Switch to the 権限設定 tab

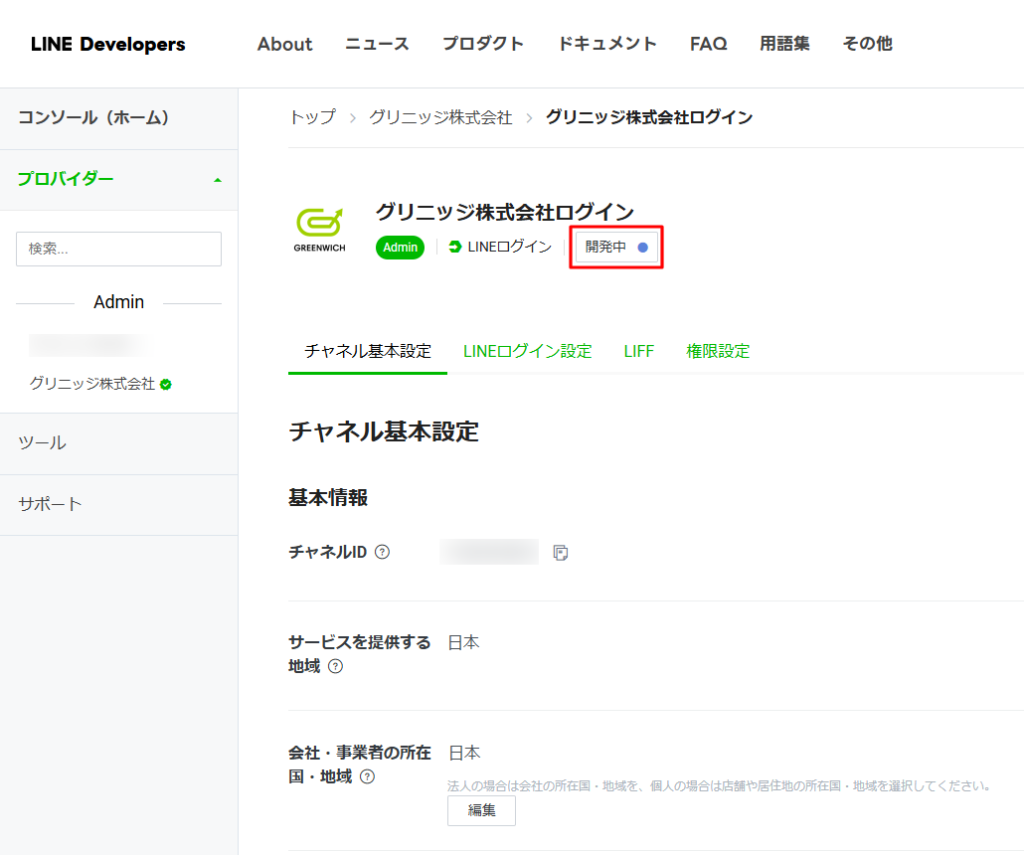pyautogui.click(x=717, y=351)
